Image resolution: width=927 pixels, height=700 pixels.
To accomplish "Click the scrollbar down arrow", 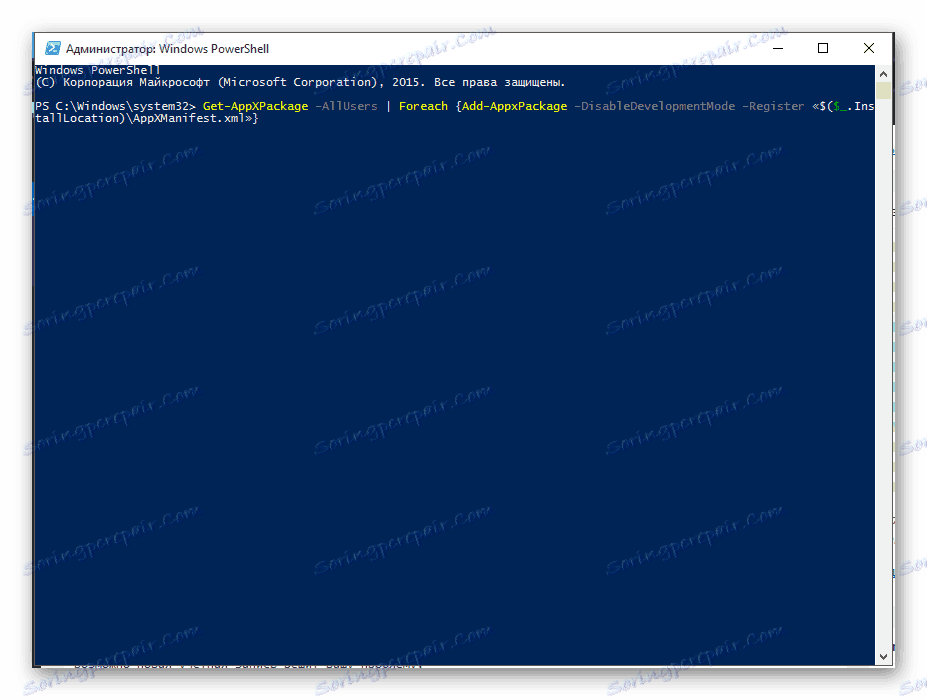I will click(x=883, y=656).
